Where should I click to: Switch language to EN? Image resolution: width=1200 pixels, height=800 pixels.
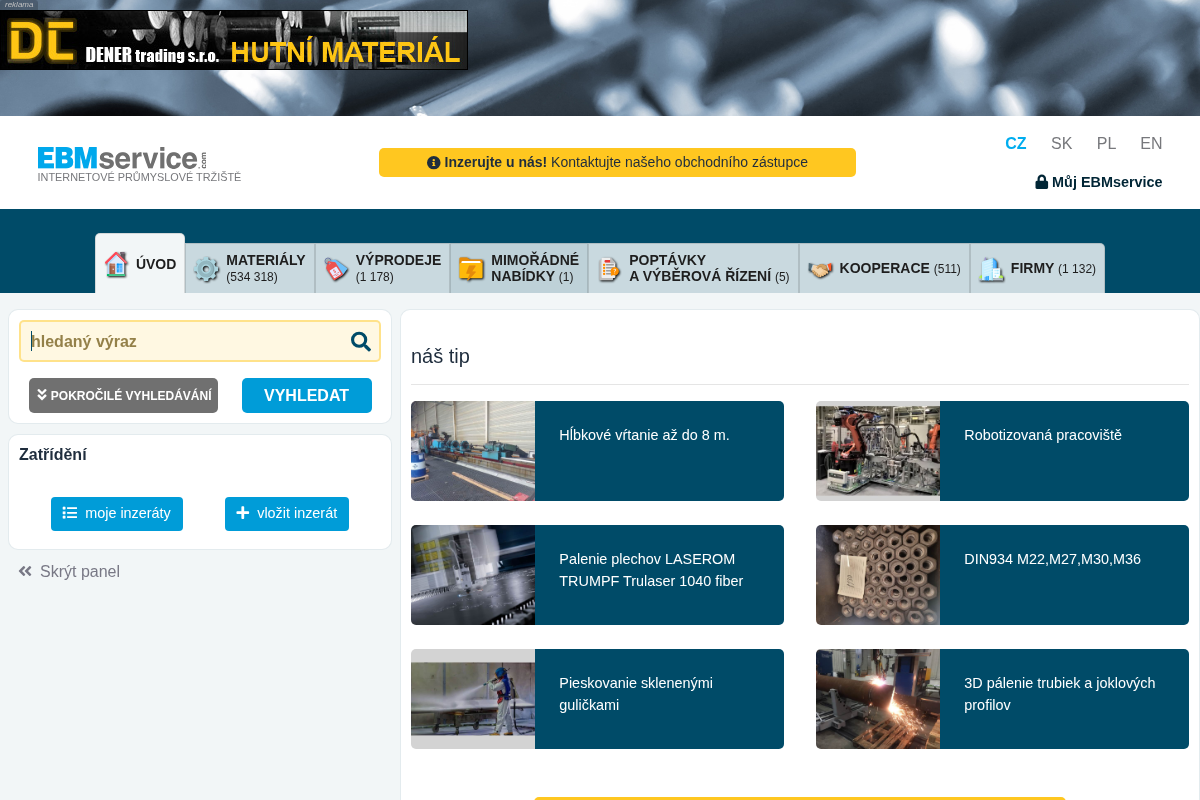click(x=1151, y=143)
